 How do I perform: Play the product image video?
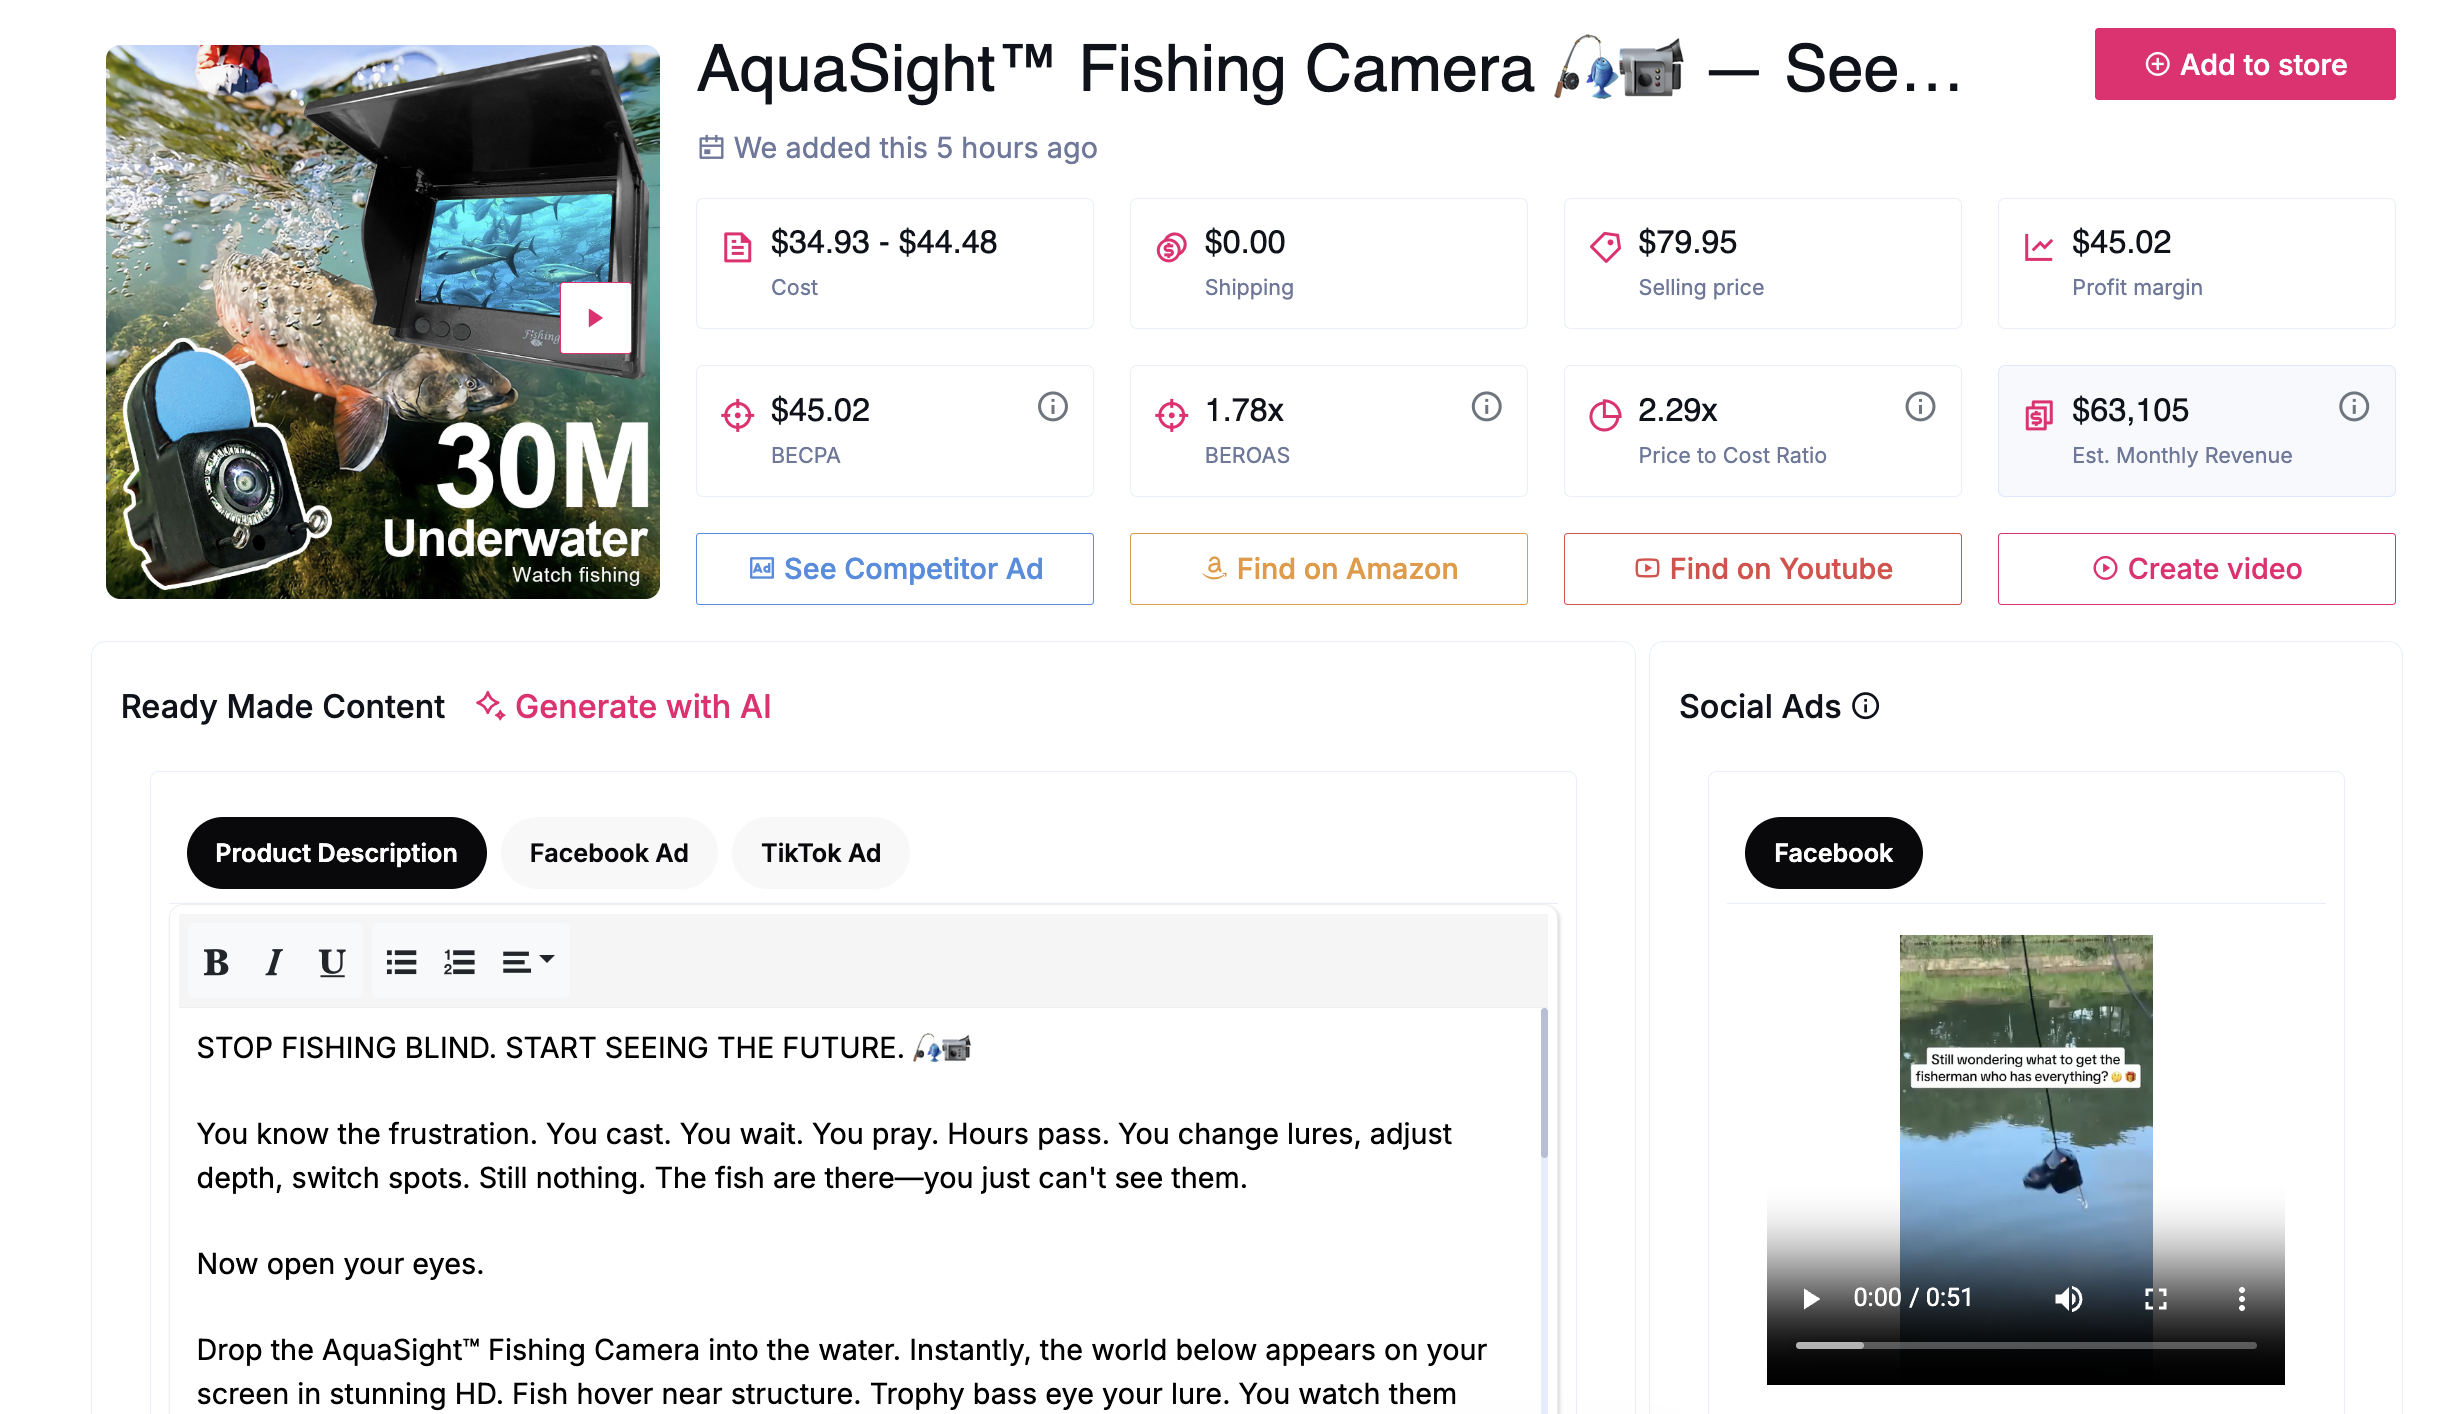pos(595,318)
